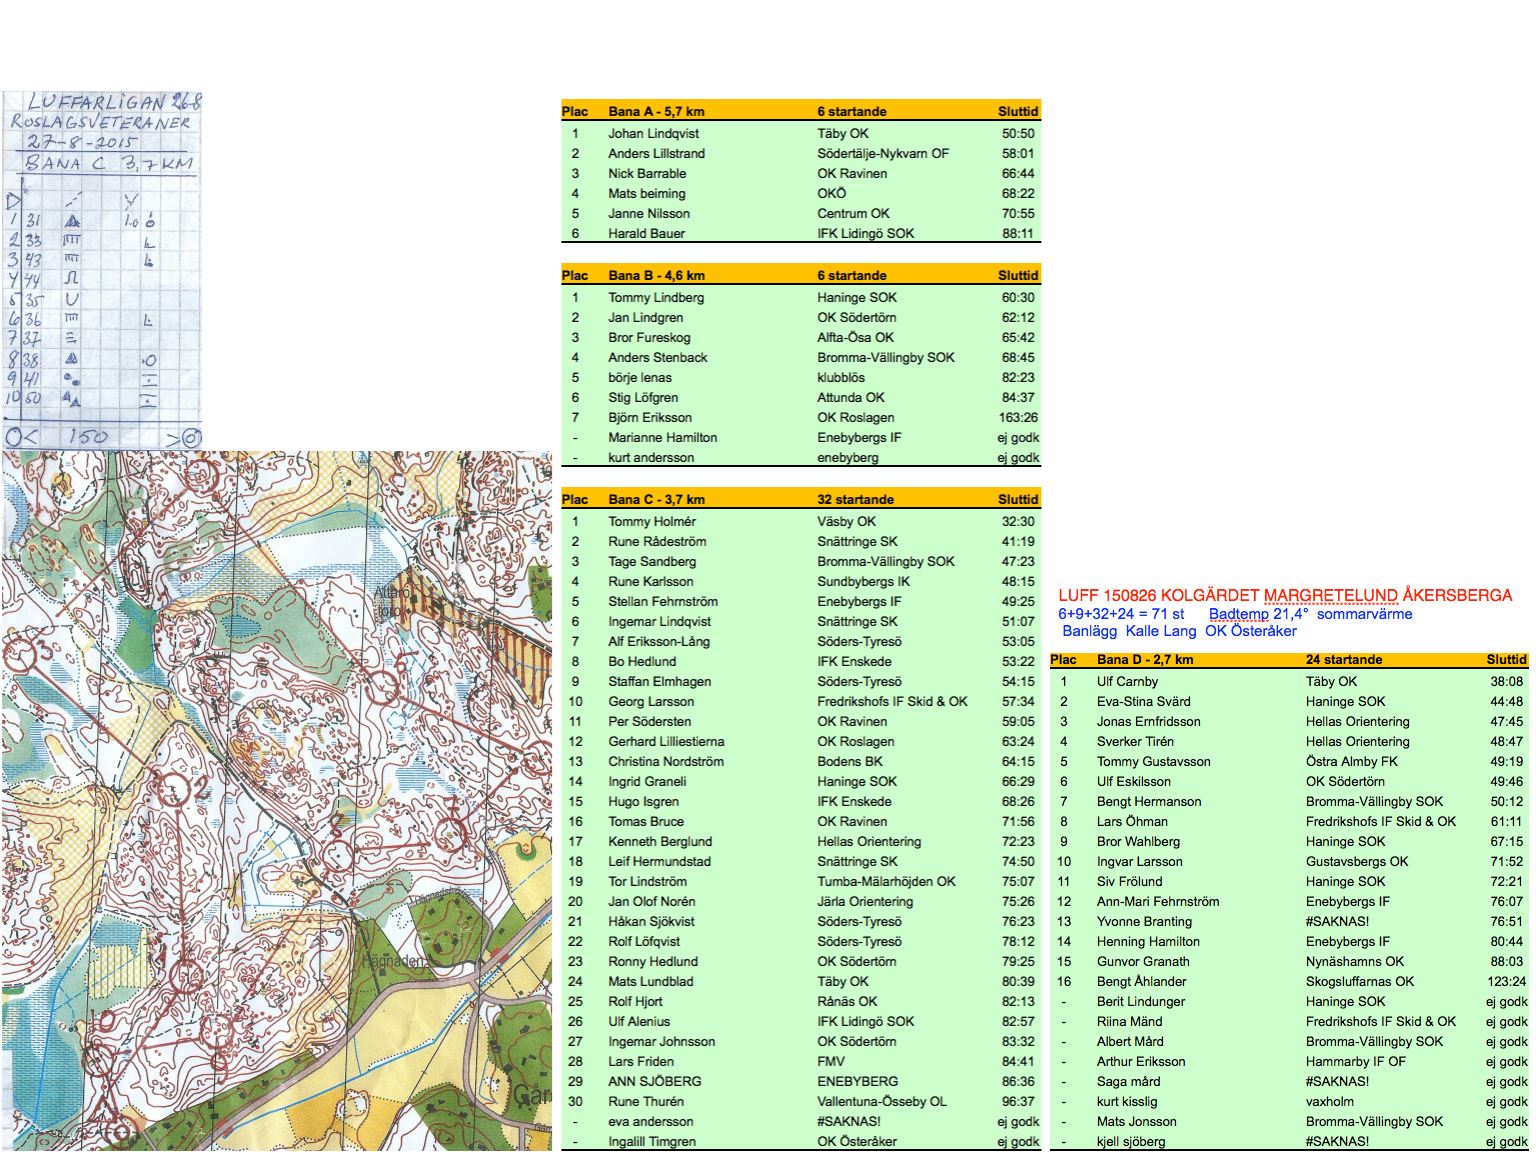The height and width of the screenshot is (1152, 1536).
Task: Select the 'Bana D - 2,7 km' header
Action: (x=1145, y=659)
